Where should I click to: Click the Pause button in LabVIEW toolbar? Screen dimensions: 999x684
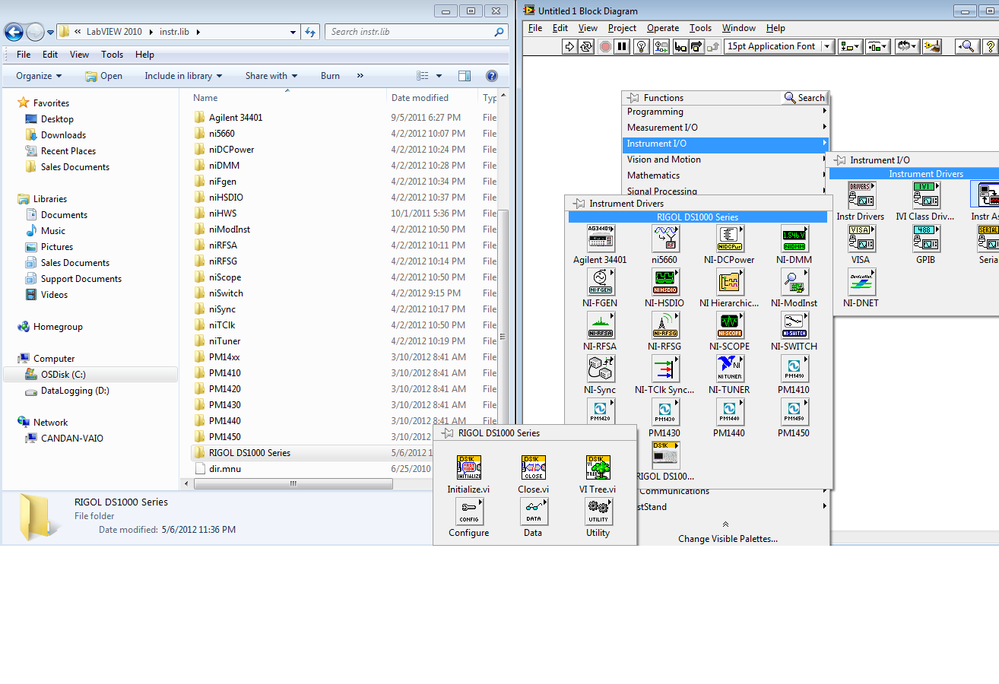click(x=622, y=46)
